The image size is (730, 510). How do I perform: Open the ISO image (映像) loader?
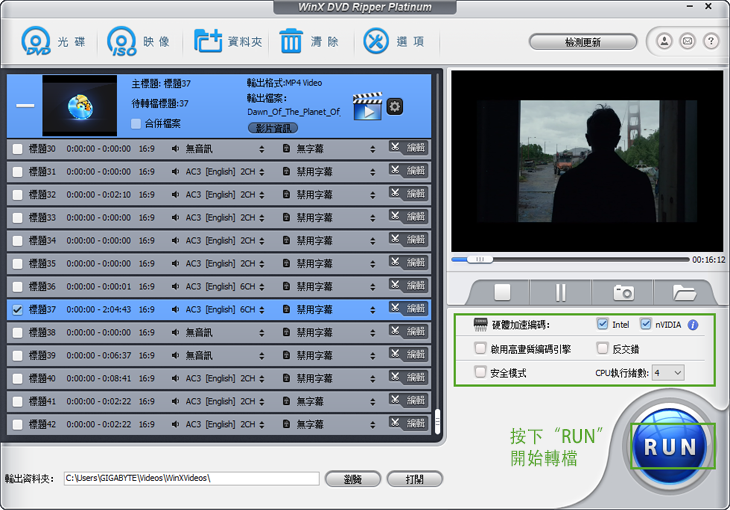pos(122,42)
